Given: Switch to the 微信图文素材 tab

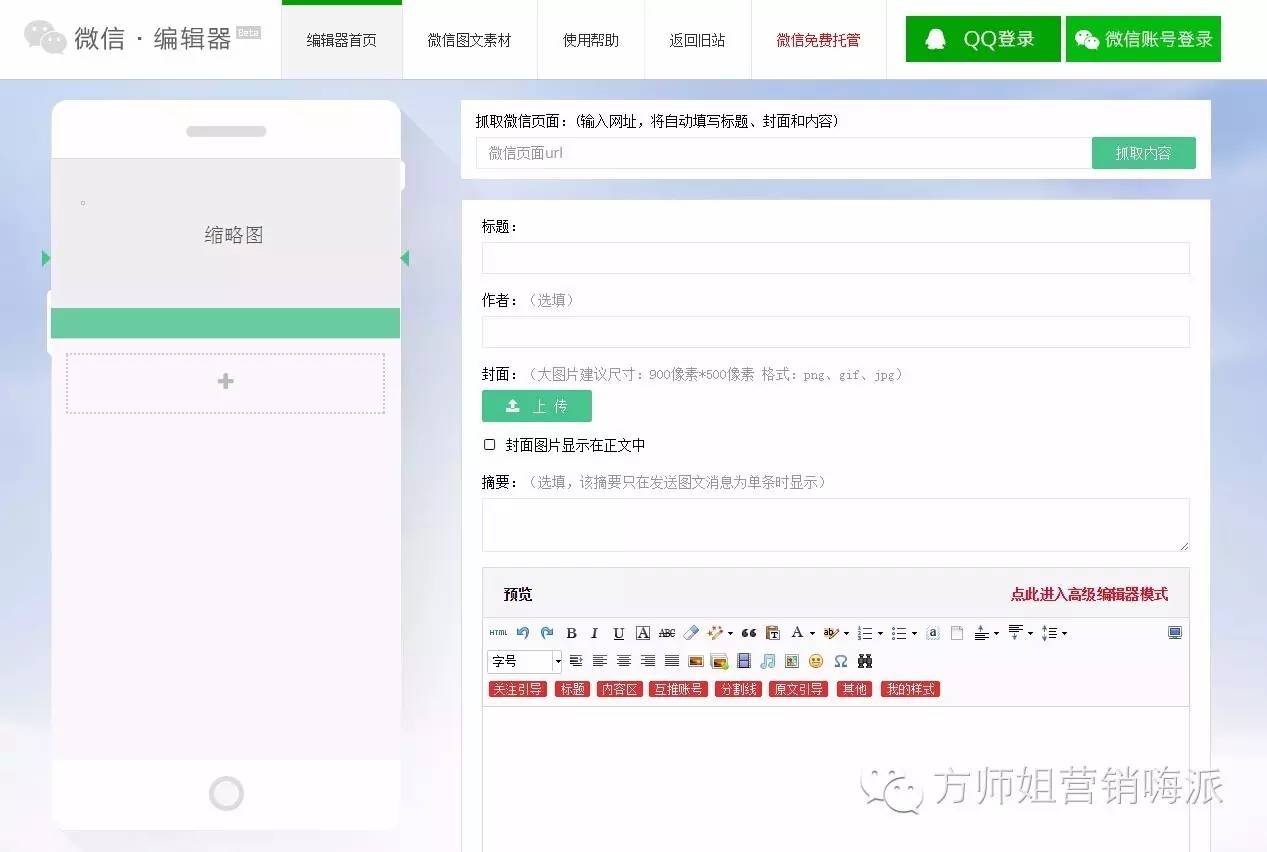Looking at the screenshot, I should click(470, 40).
